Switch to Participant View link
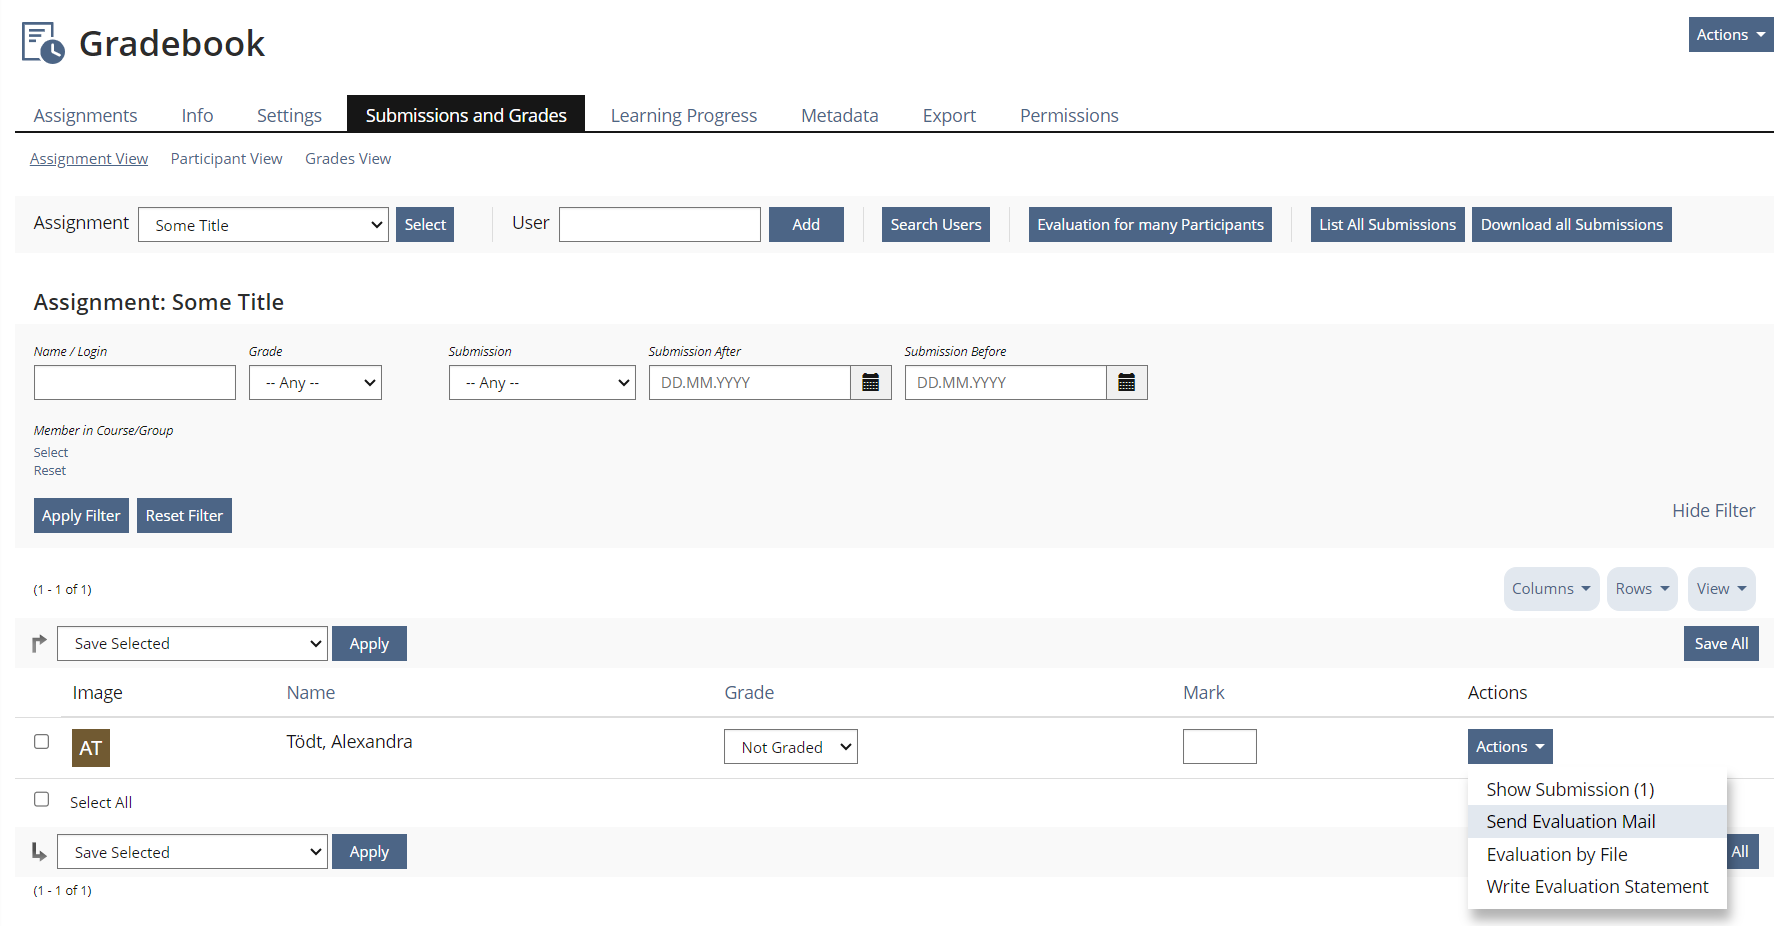The width and height of the screenshot is (1782, 926). pyautogui.click(x=226, y=159)
